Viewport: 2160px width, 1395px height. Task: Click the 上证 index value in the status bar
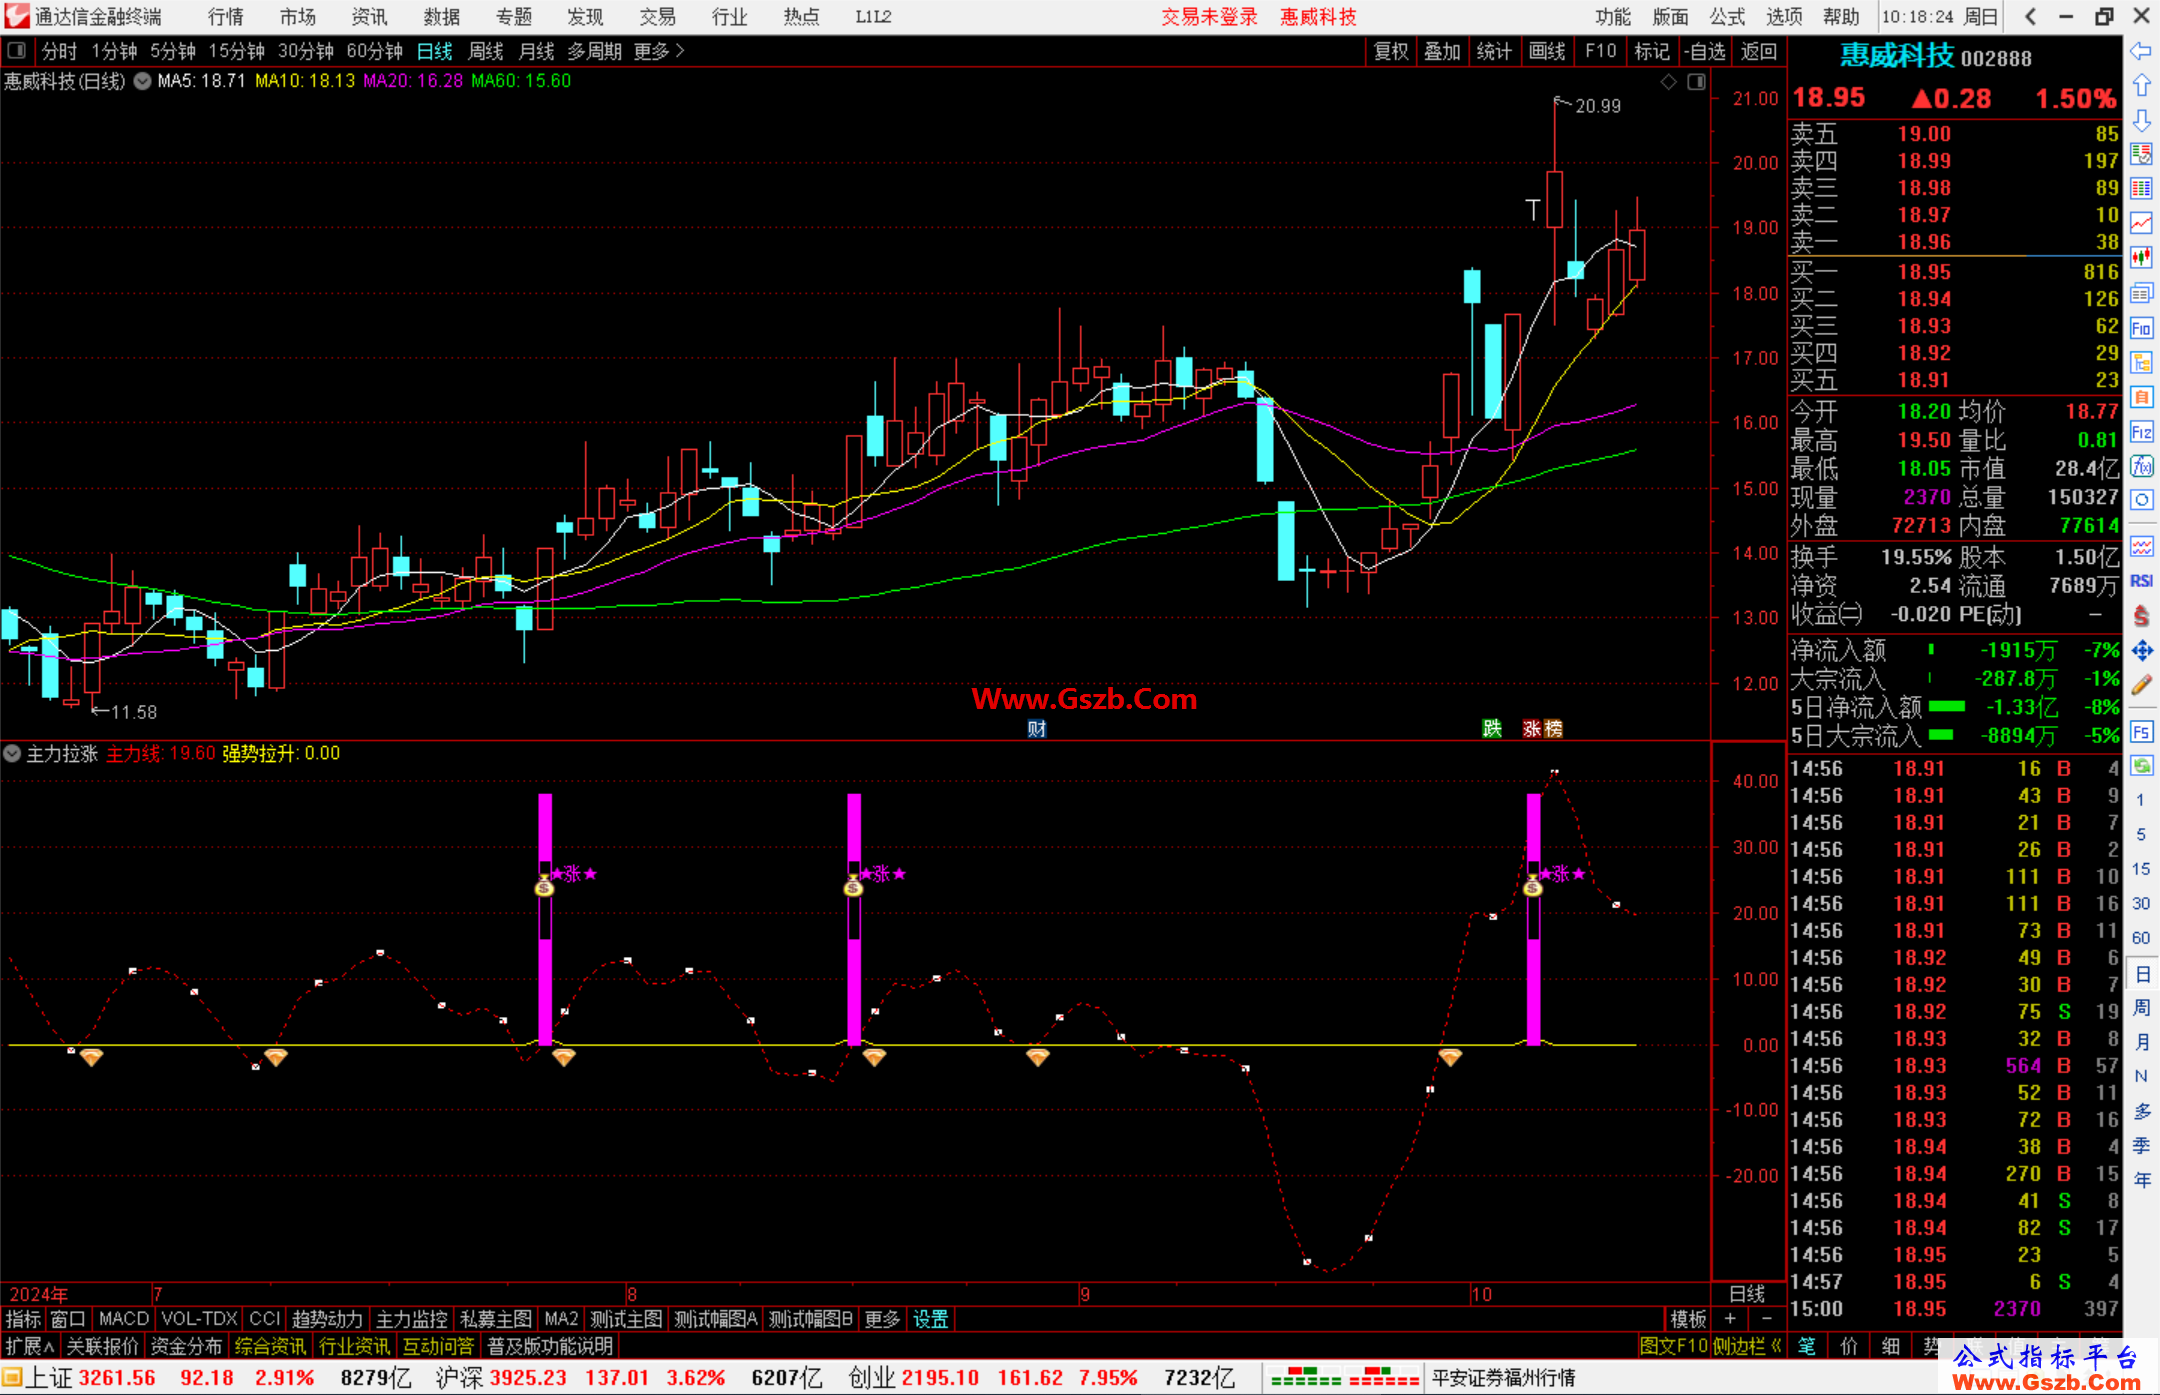click(117, 1378)
